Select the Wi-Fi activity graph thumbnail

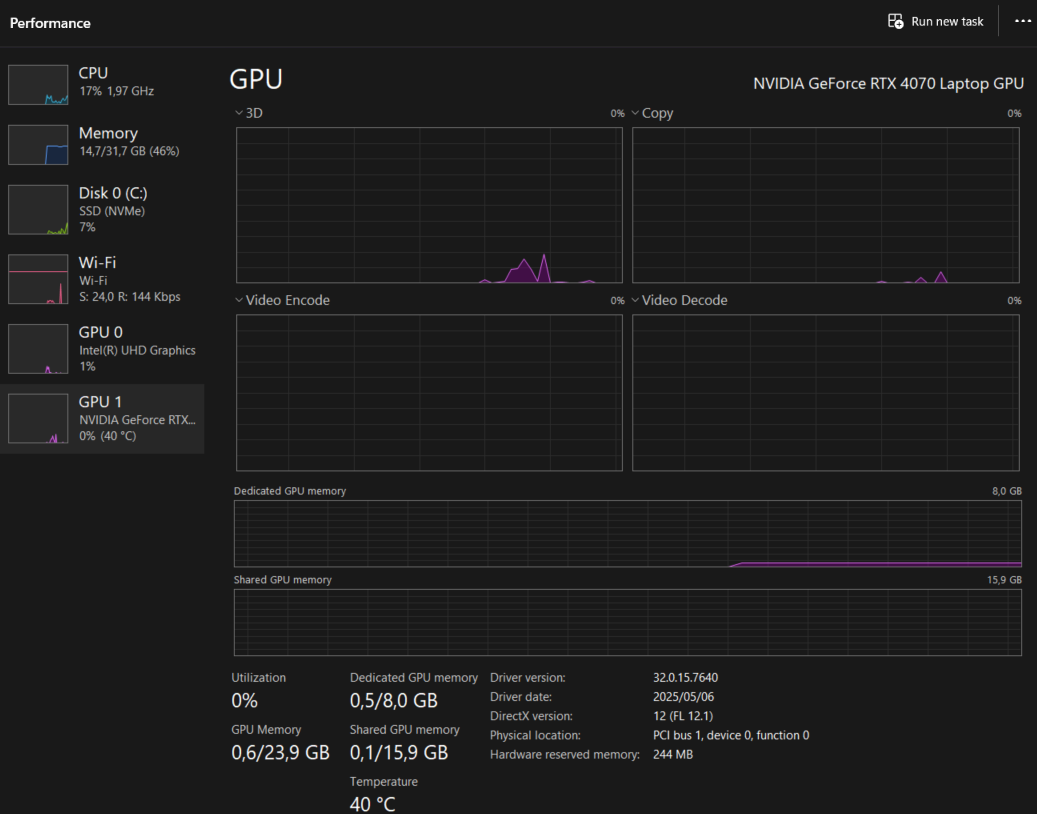click(x=38, y=279)
